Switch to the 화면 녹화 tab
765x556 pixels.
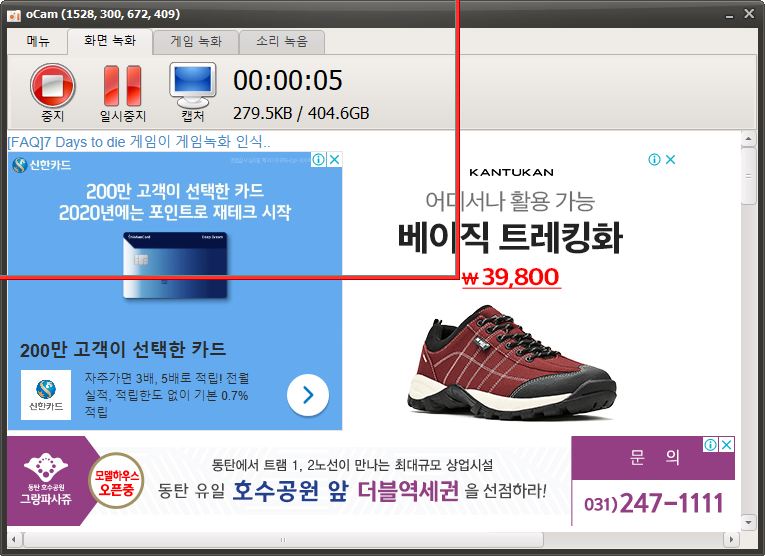click(x=110, y=40)
